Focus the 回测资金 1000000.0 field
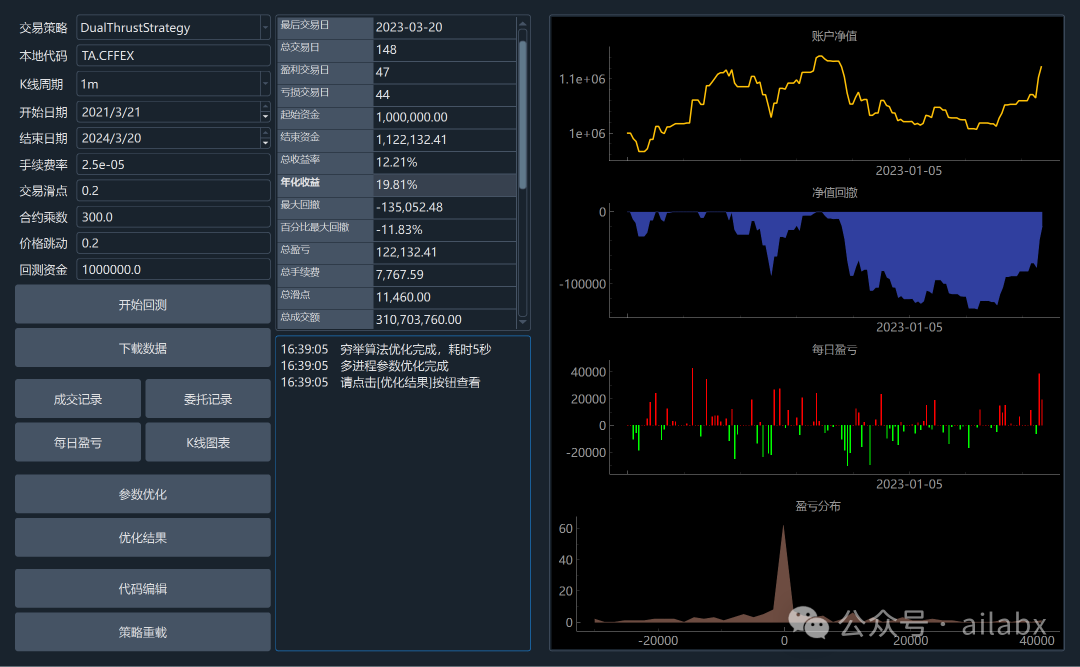This screenshot has height=667, width=1080. point(173,269)
